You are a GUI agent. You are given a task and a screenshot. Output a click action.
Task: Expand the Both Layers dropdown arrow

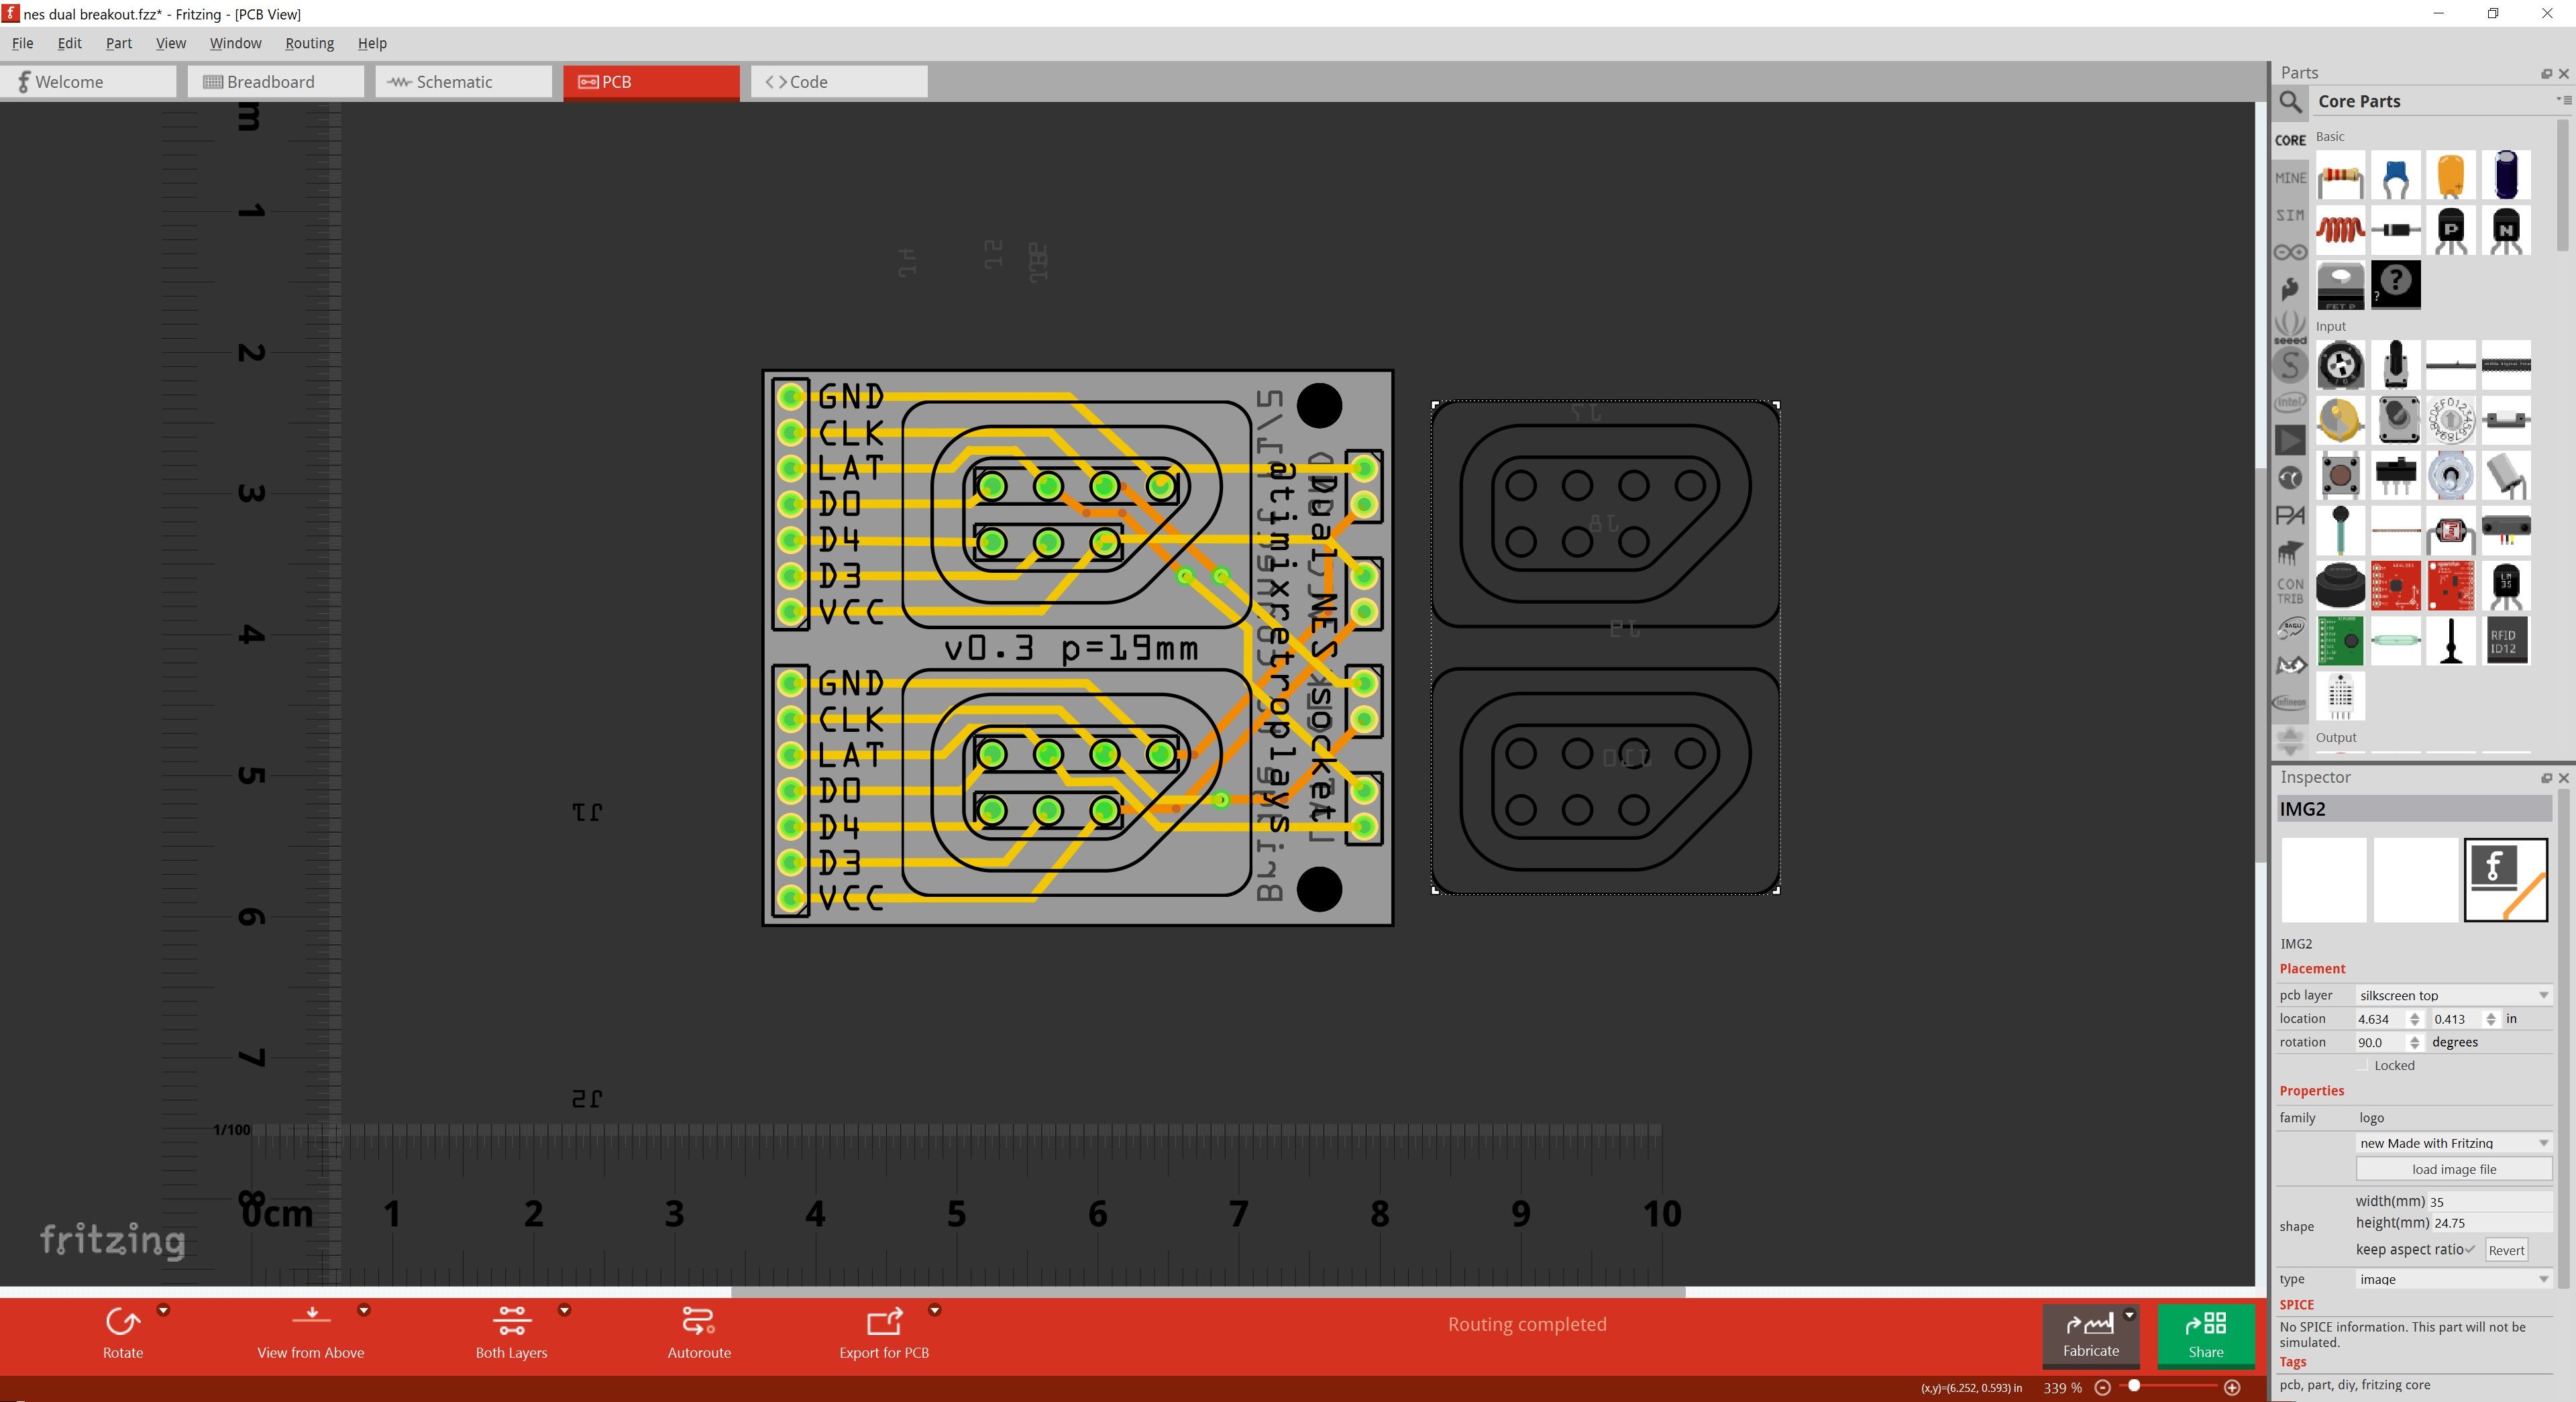click(x=564, y=1310)
